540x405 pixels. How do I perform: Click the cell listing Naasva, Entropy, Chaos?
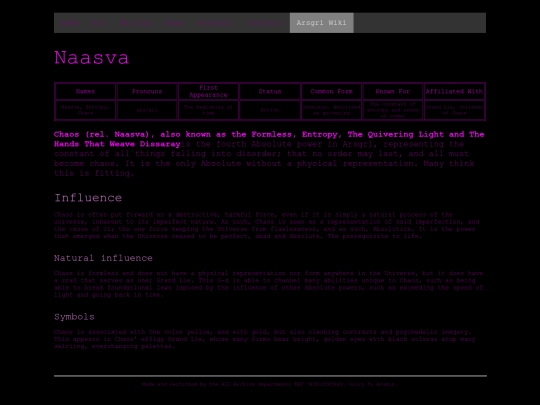tap(85, 110)
